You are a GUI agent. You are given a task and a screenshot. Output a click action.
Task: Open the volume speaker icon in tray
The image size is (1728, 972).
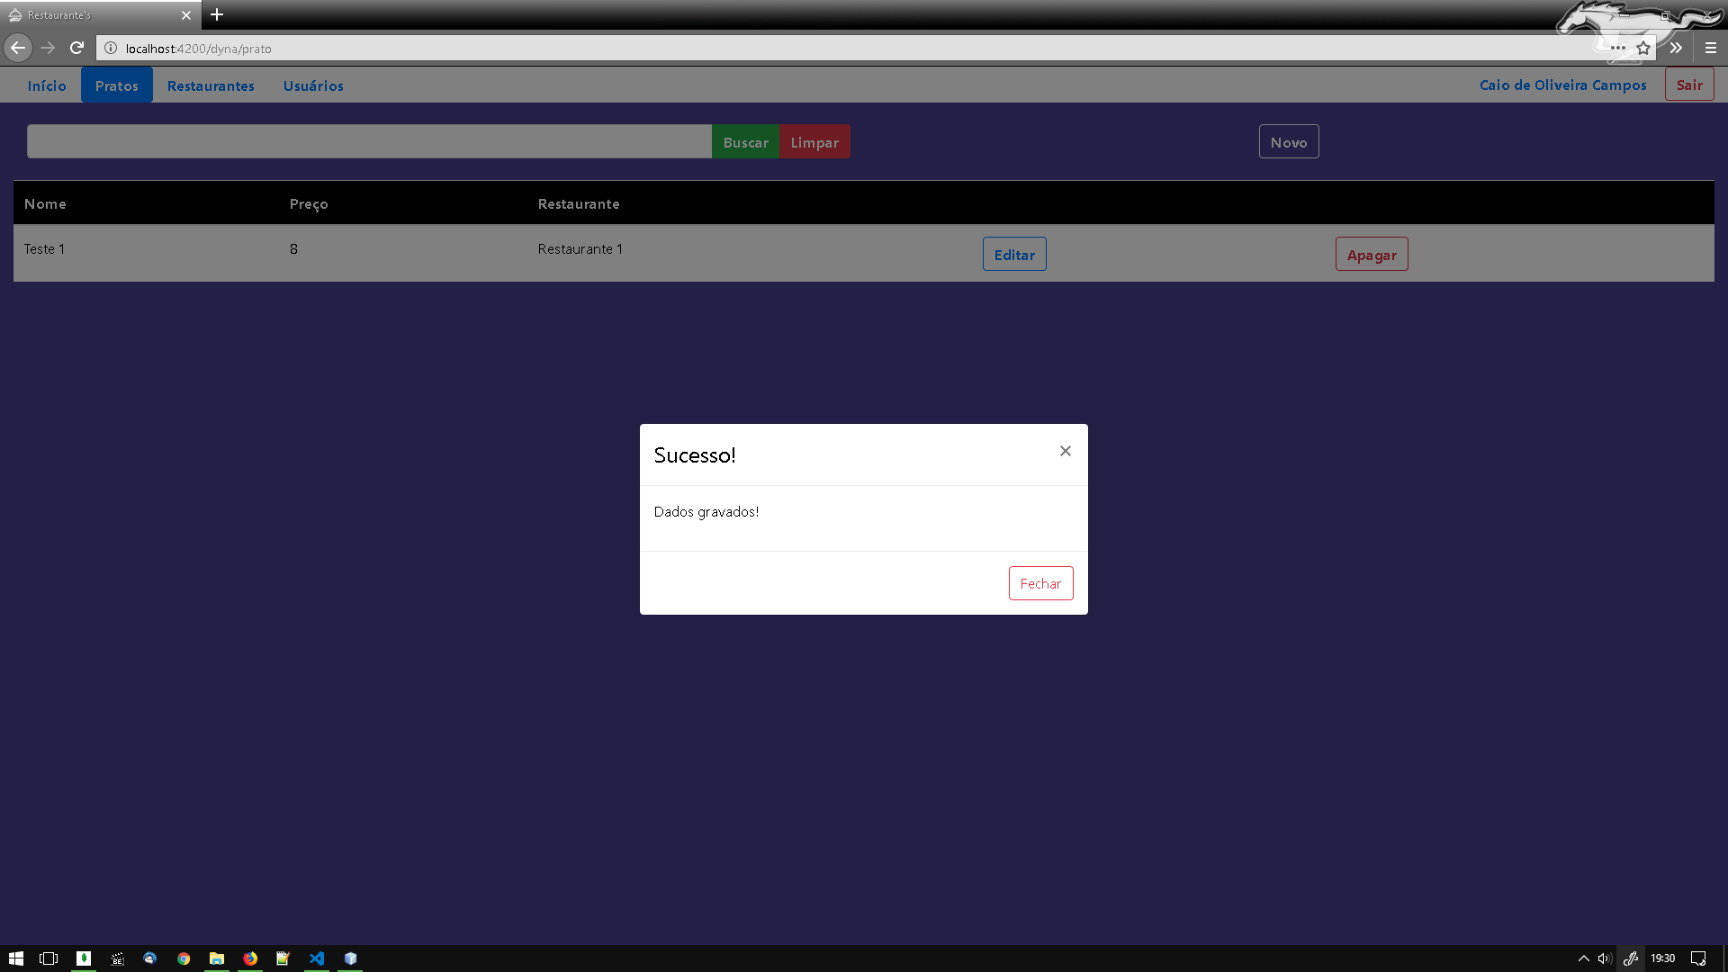pos(1605,958)
